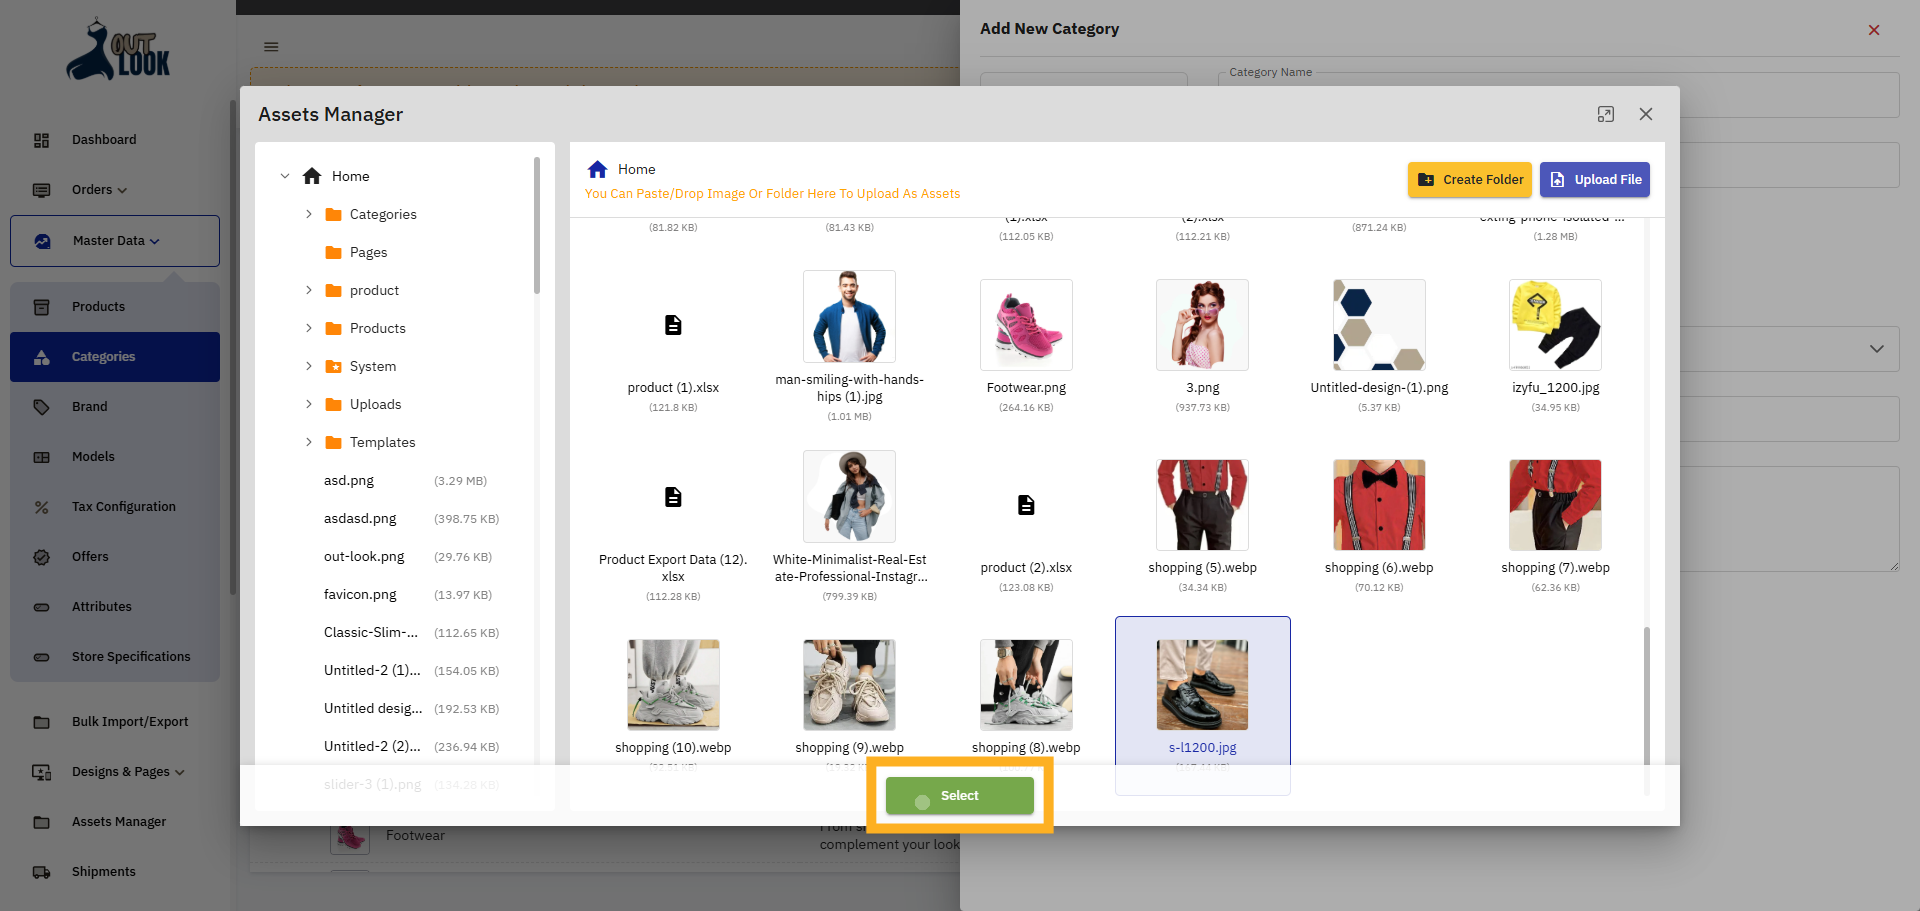Select the Untitled-design-(1).png thumbnail
The height and width of the screenshot is (911, 1920).
click(x=1379, y=325)
